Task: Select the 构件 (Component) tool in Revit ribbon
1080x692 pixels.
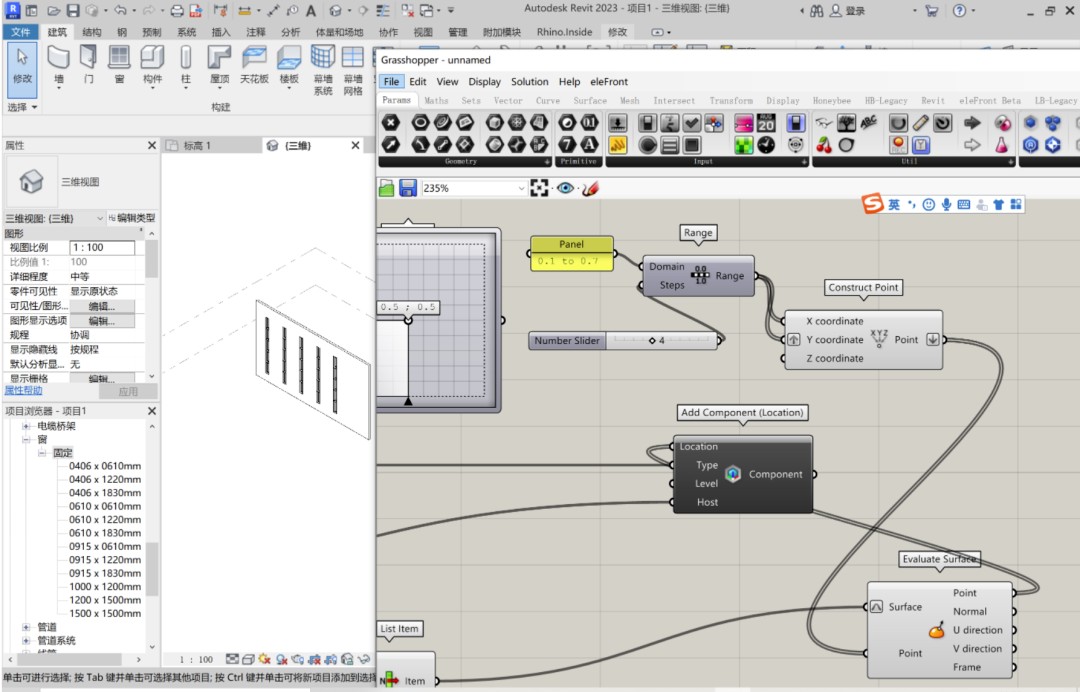Action: 152,64
